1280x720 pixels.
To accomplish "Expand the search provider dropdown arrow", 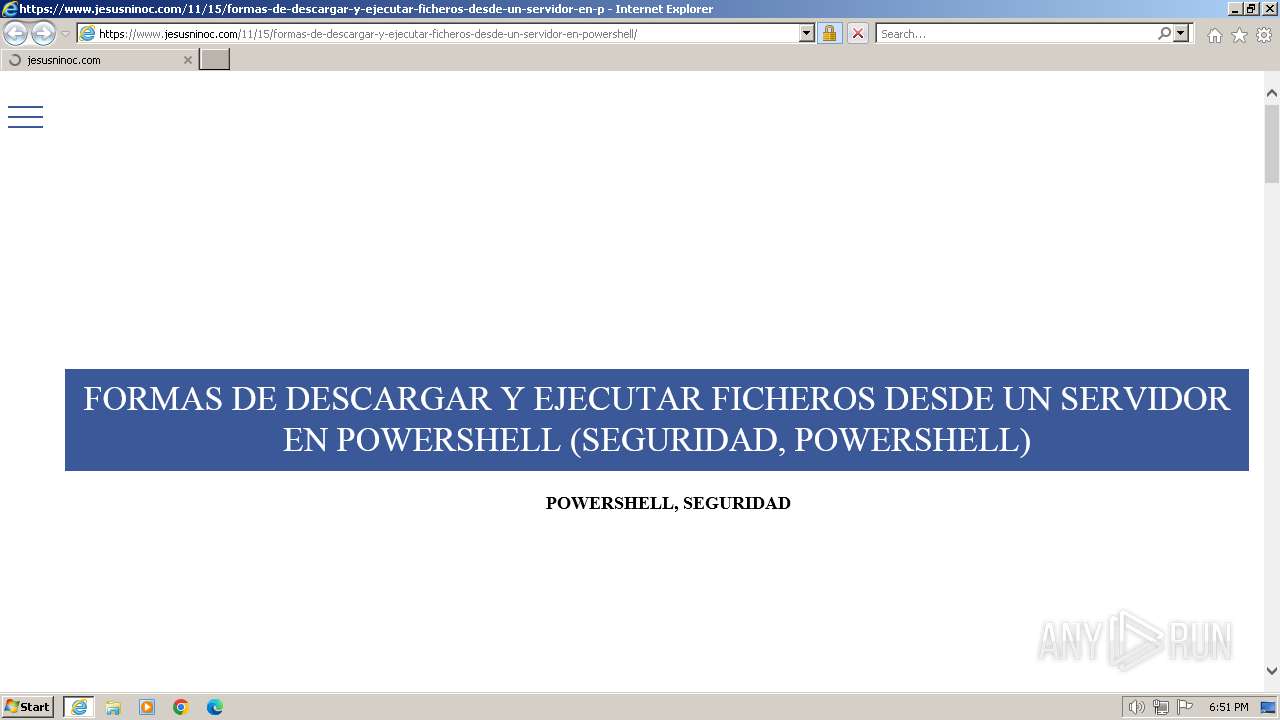I will [1181, 33].
